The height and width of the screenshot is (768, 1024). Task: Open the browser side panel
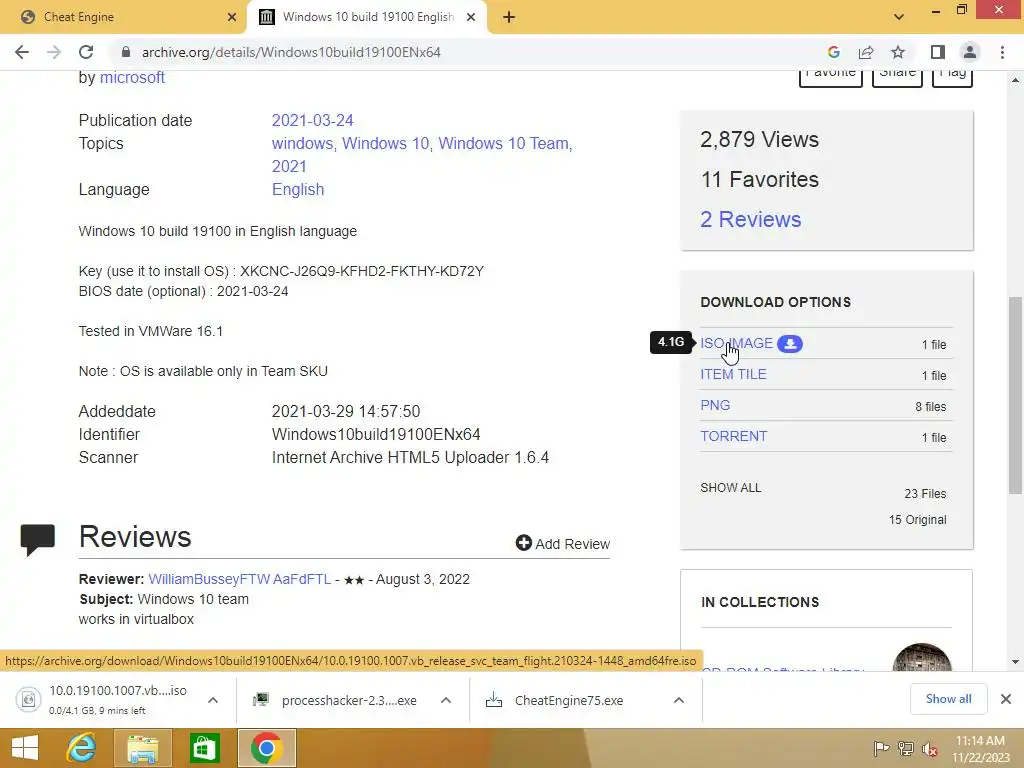click(x=938, y=52)
